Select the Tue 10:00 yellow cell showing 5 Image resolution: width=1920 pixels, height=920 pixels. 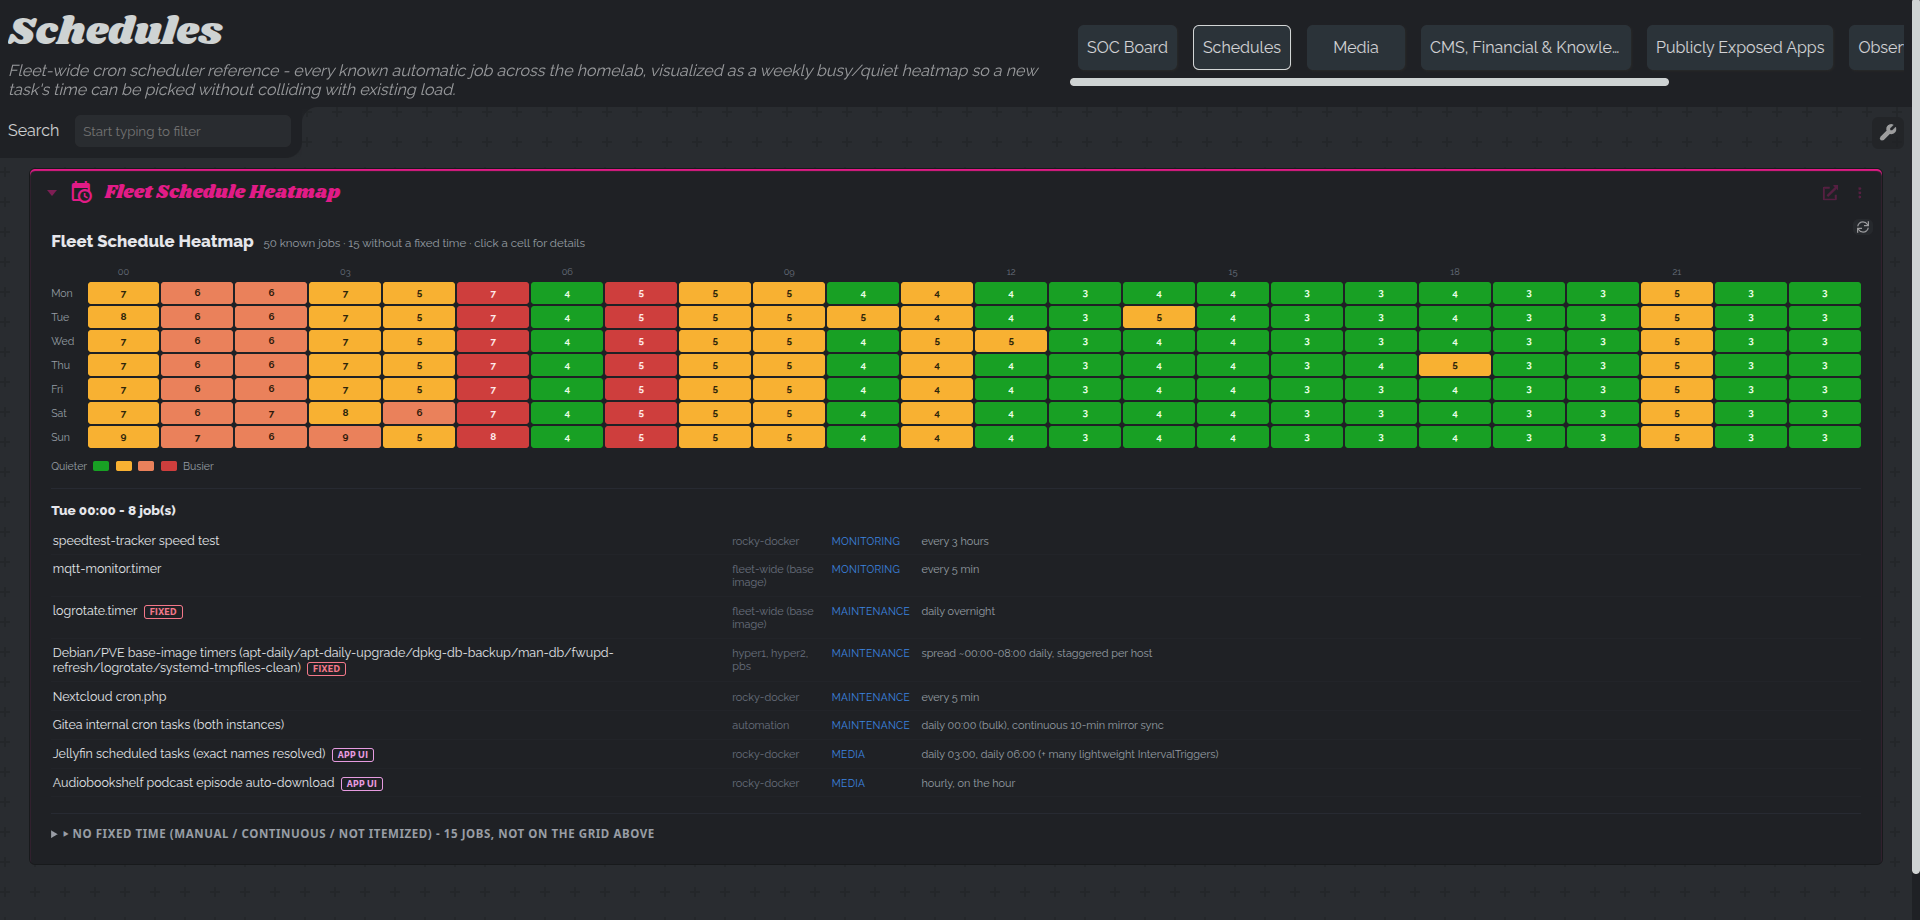click(863, 317)
